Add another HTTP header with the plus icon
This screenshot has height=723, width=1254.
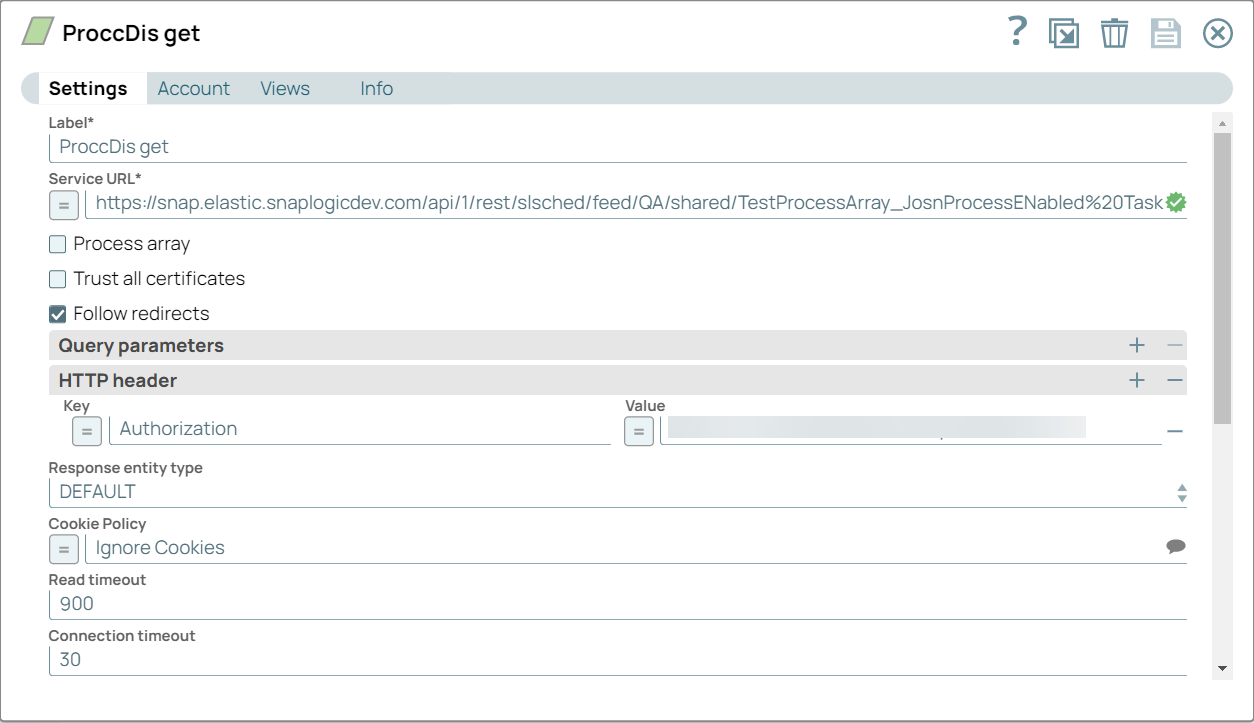coord(1137,380)
